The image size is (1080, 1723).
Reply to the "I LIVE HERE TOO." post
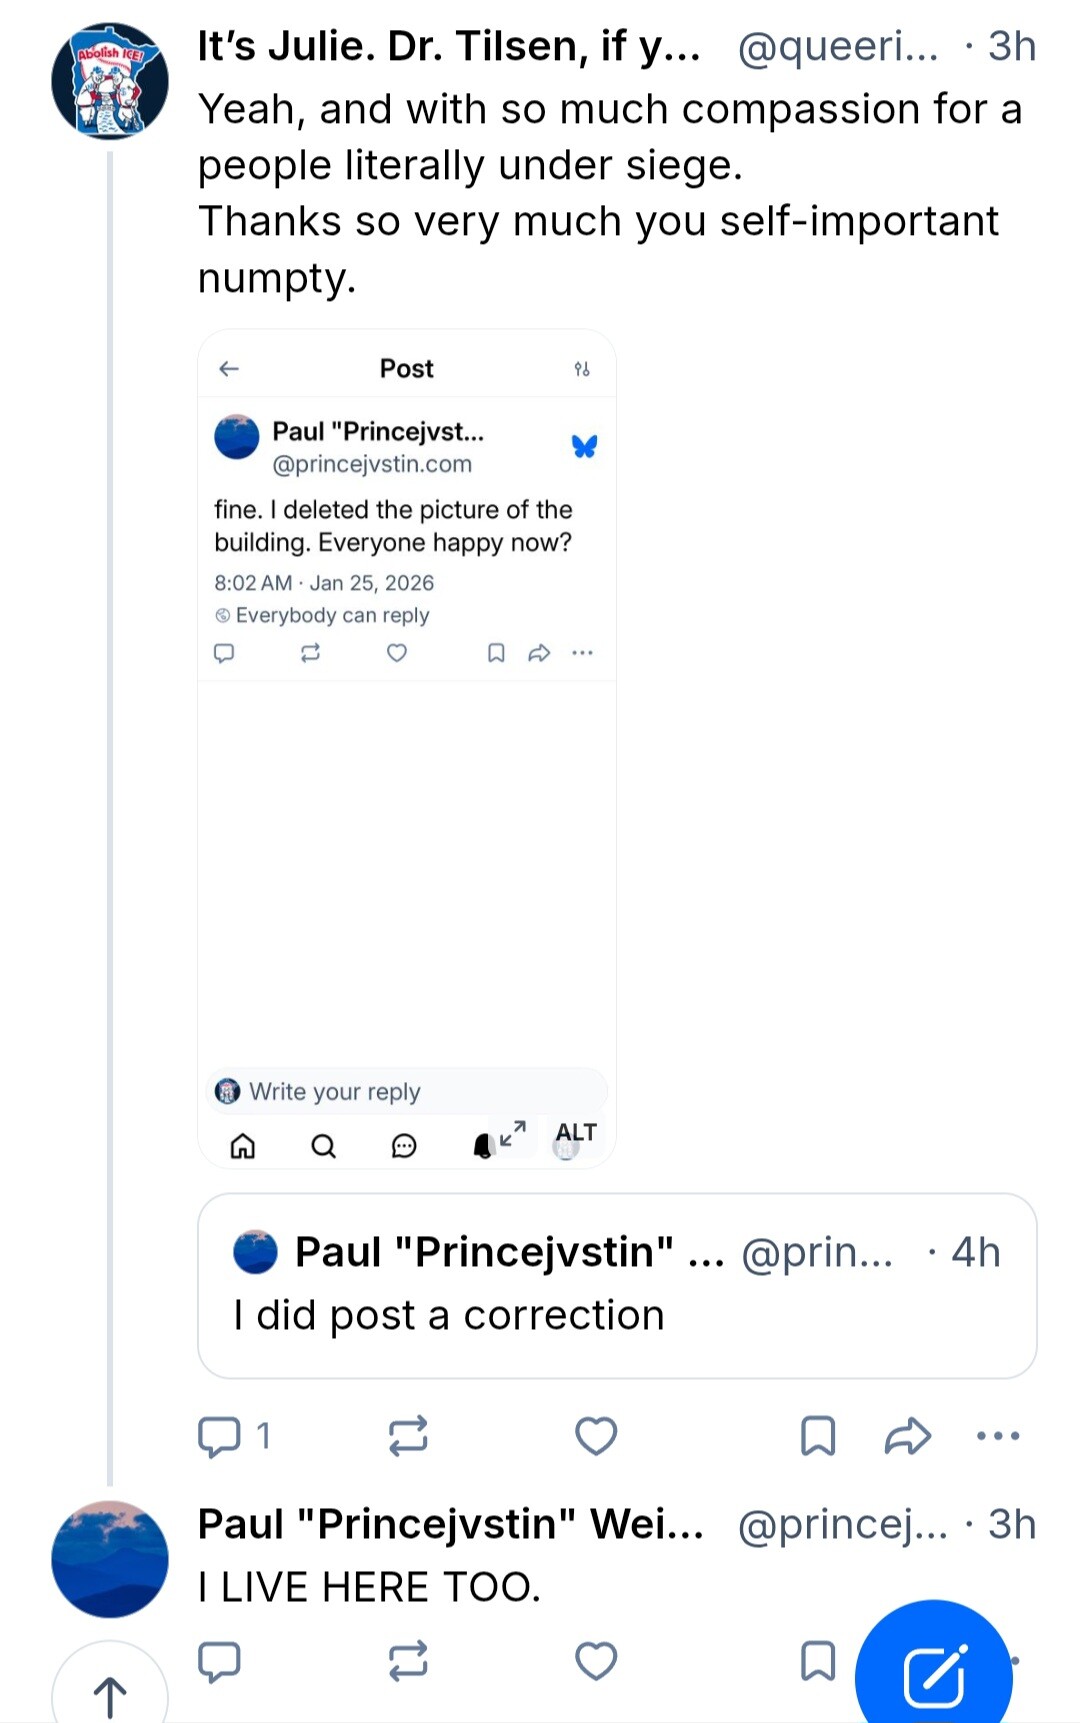pos(220,1661)
